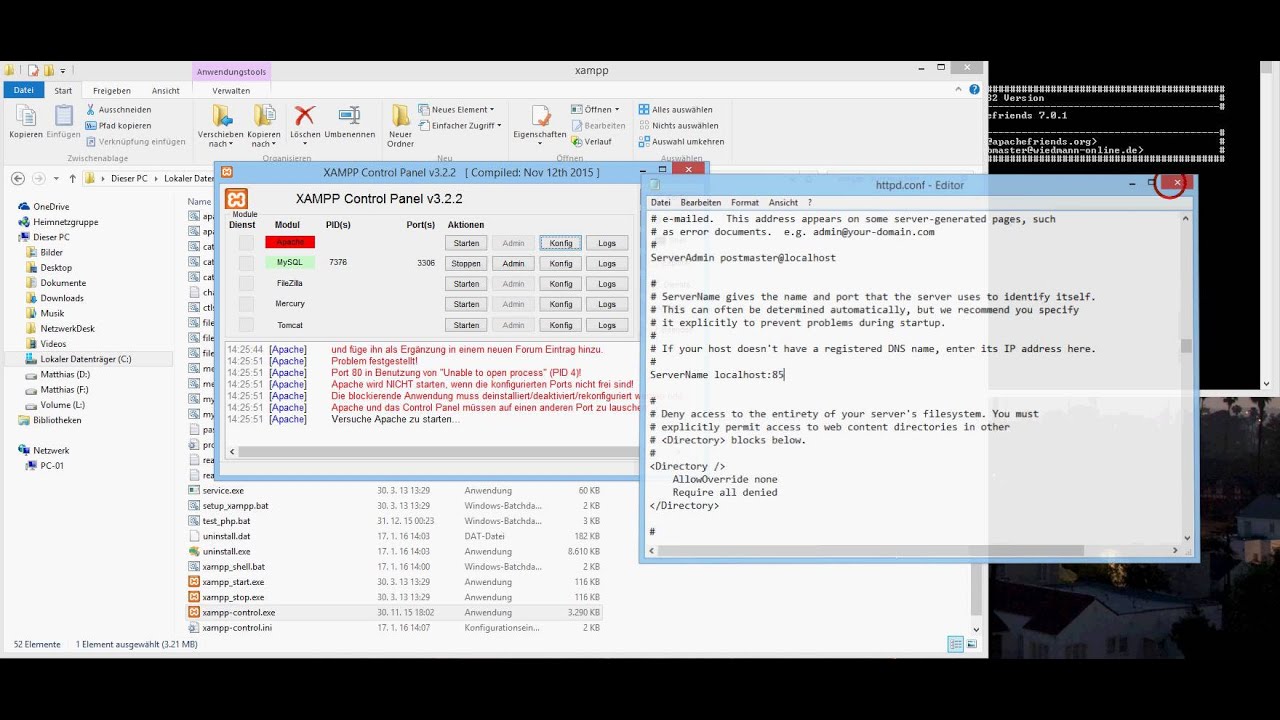
Task: Click the Explorer back arrow button
Action: [17, 178]
